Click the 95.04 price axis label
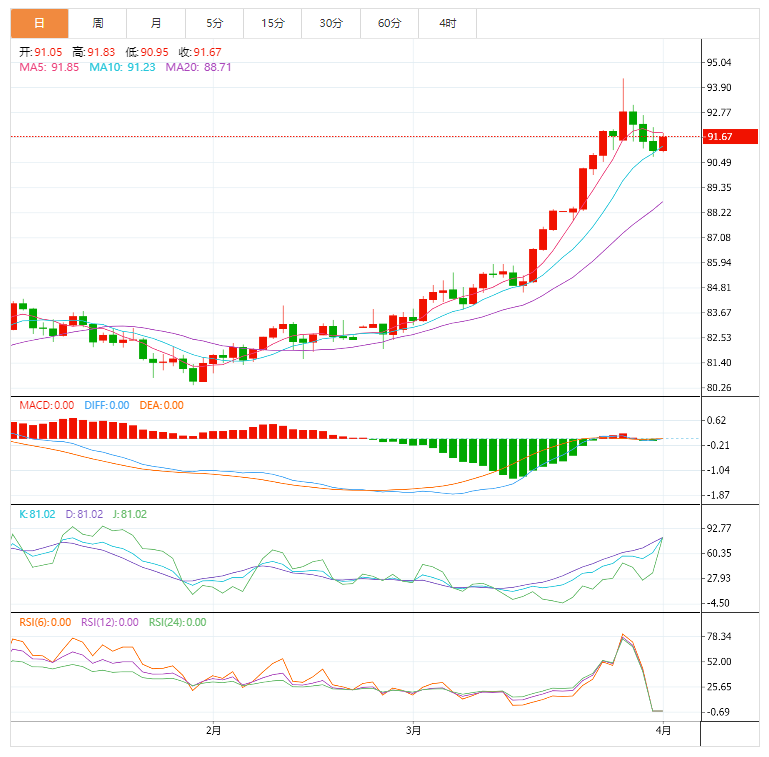 click(x=718, y=62)
